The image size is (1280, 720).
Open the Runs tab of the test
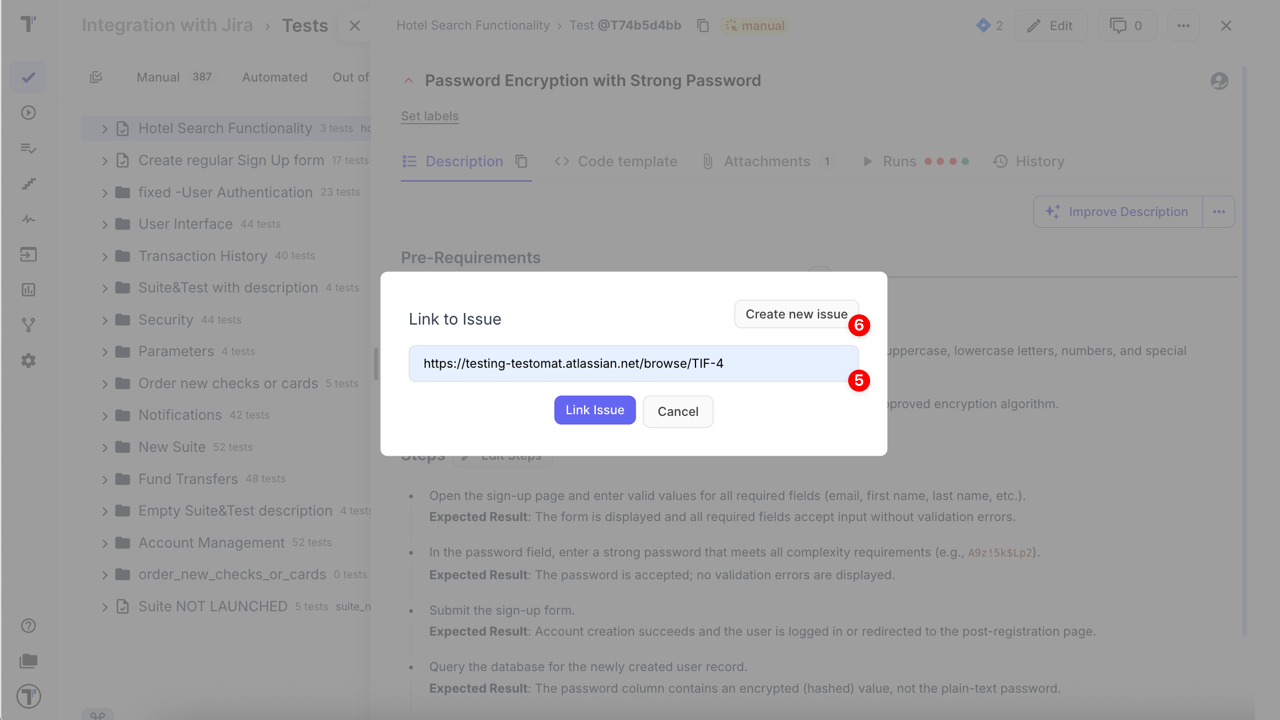tap(899, 160)
